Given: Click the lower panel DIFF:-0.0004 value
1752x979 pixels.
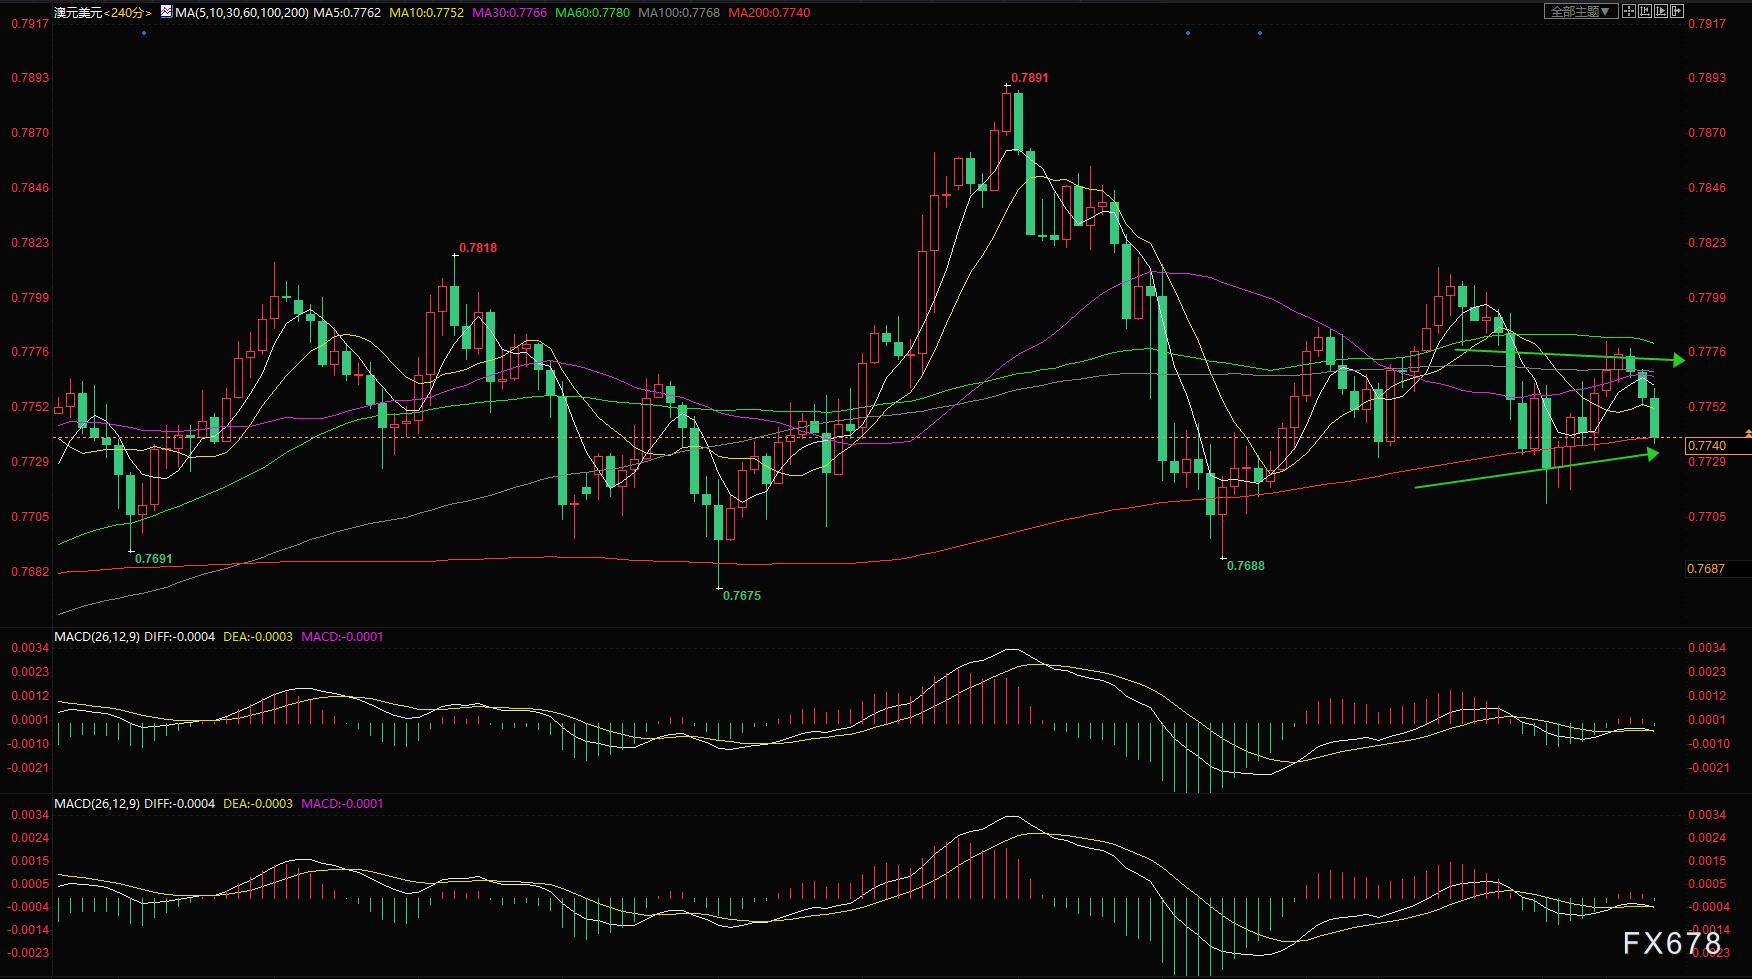Looking at the screenshot, I should (x=180, y=803).
